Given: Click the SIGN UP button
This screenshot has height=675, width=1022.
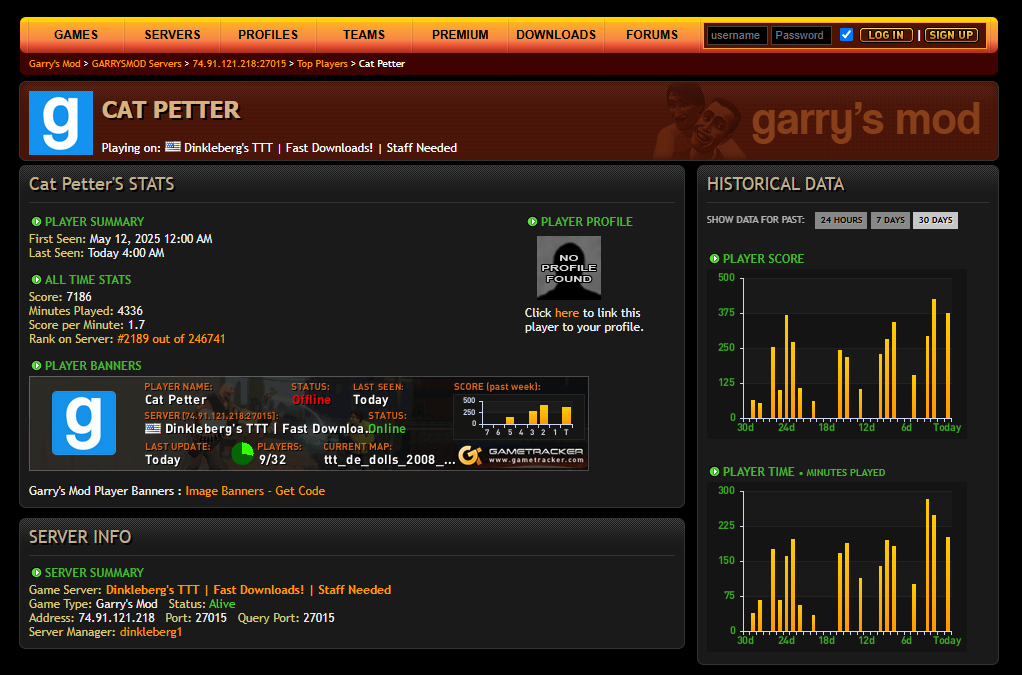Looking at the screenshot, I should tap(951, 35).
